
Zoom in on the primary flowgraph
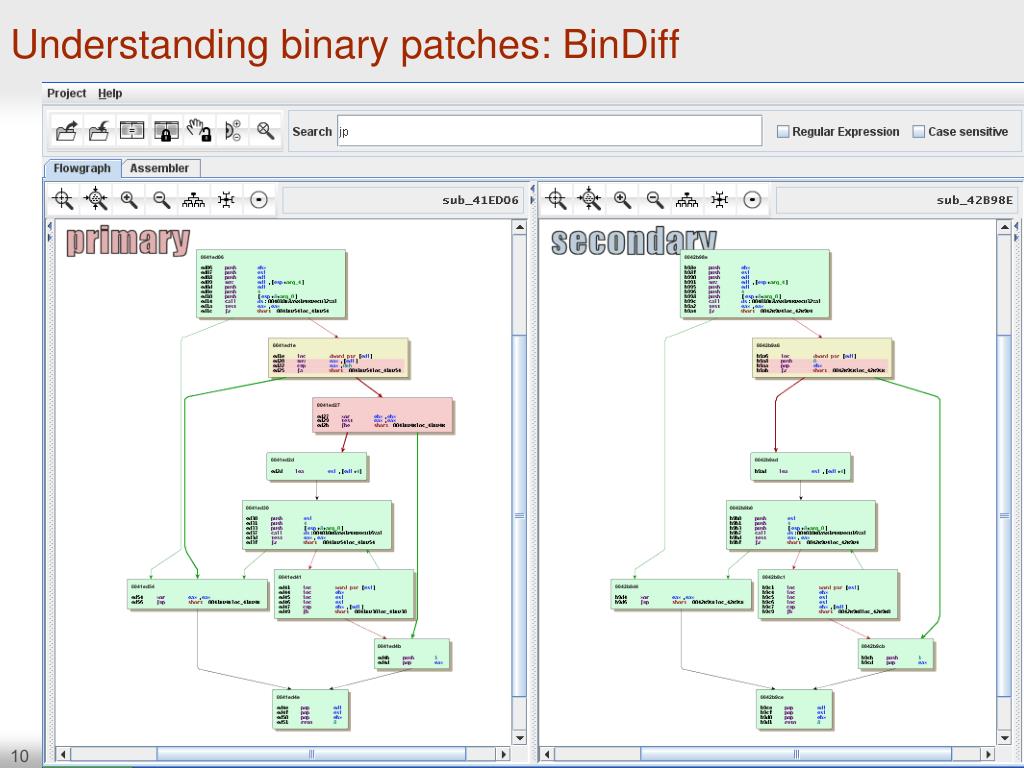click(x=129, y=199)
